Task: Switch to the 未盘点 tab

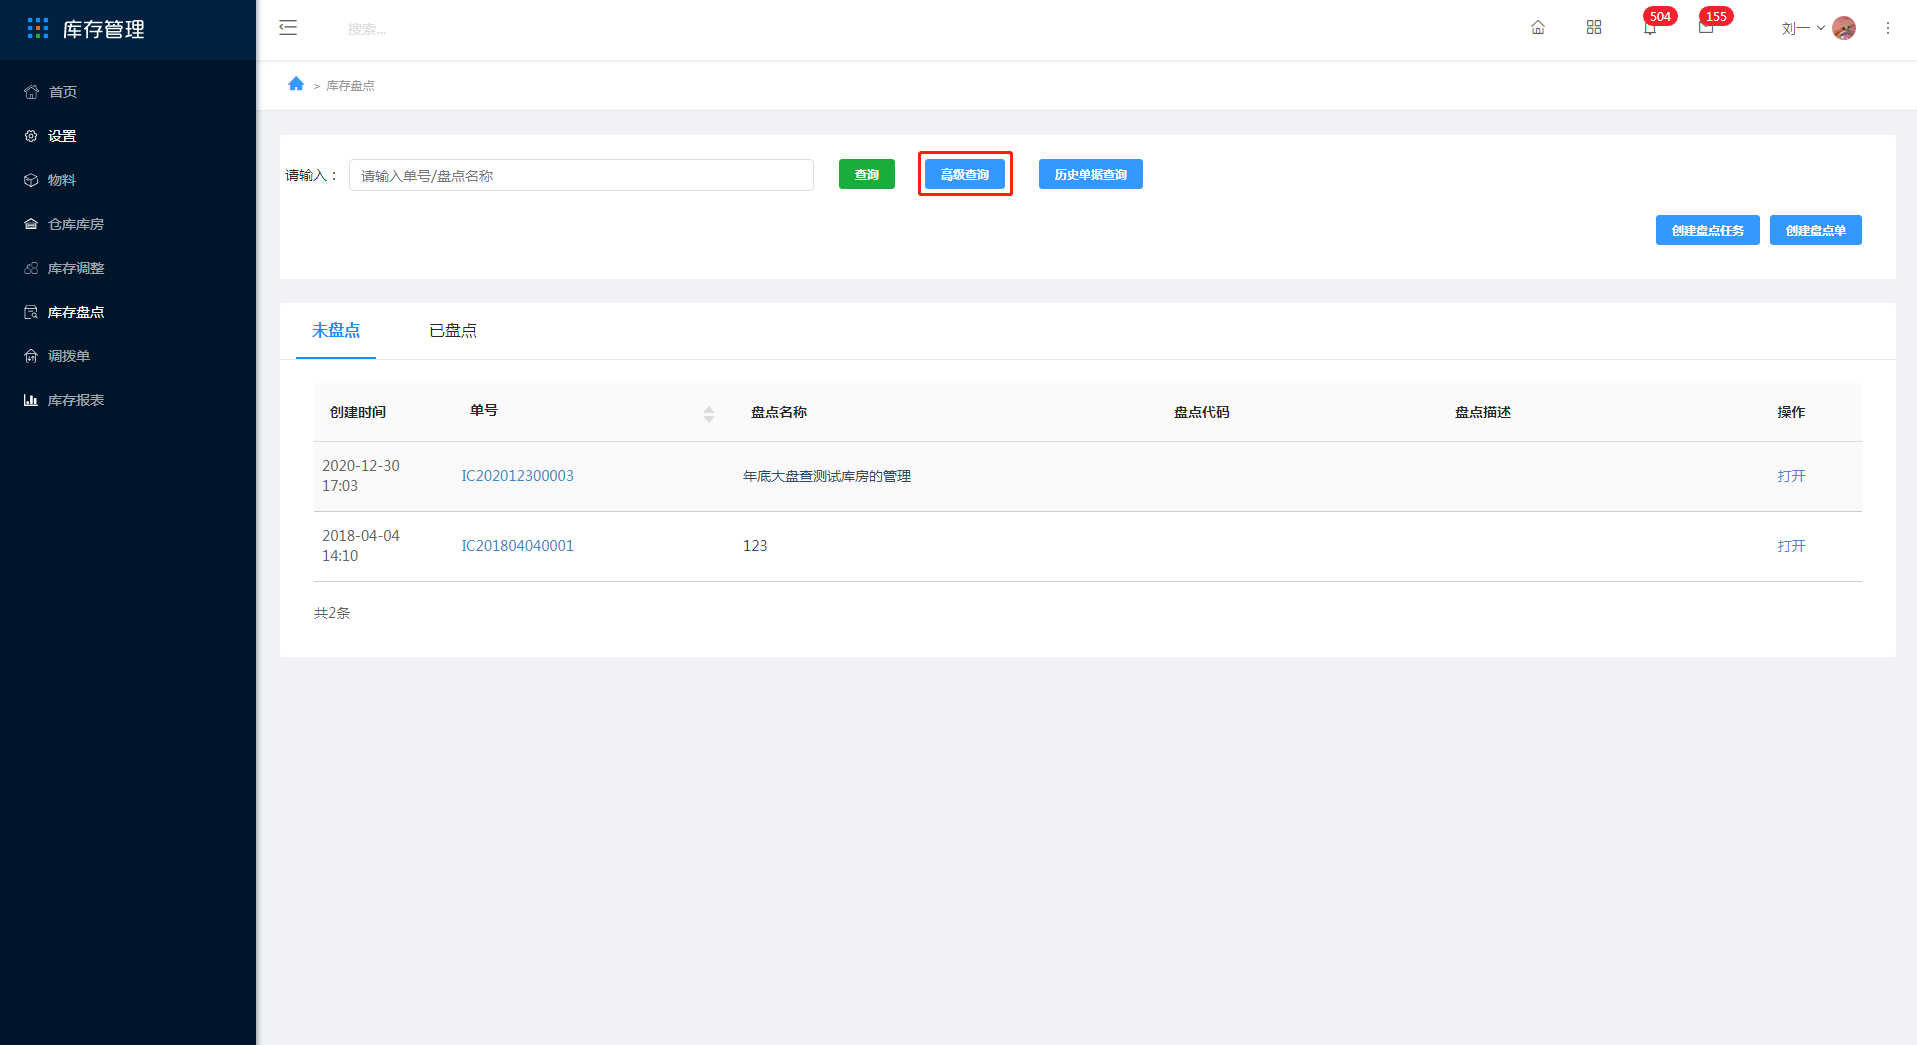Action: pos(336,330)
